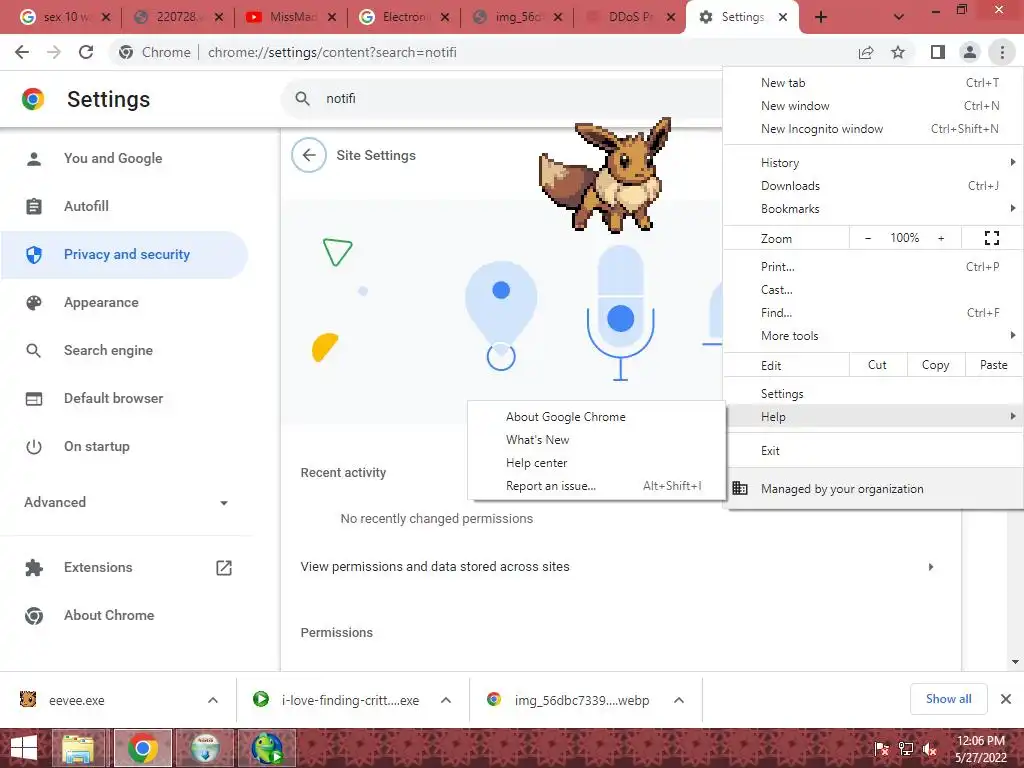The width and height of the screenshot is (1024, 768).
Task: Select Print... in Chrome menu
Action: point(874,266)
